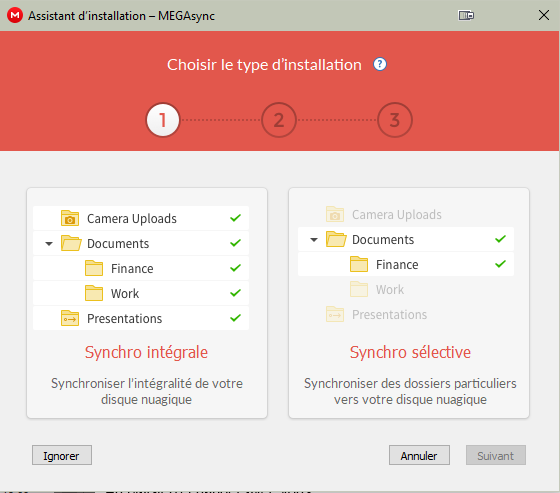Toggle the green checkmark next to Camera Uploads

235,218
